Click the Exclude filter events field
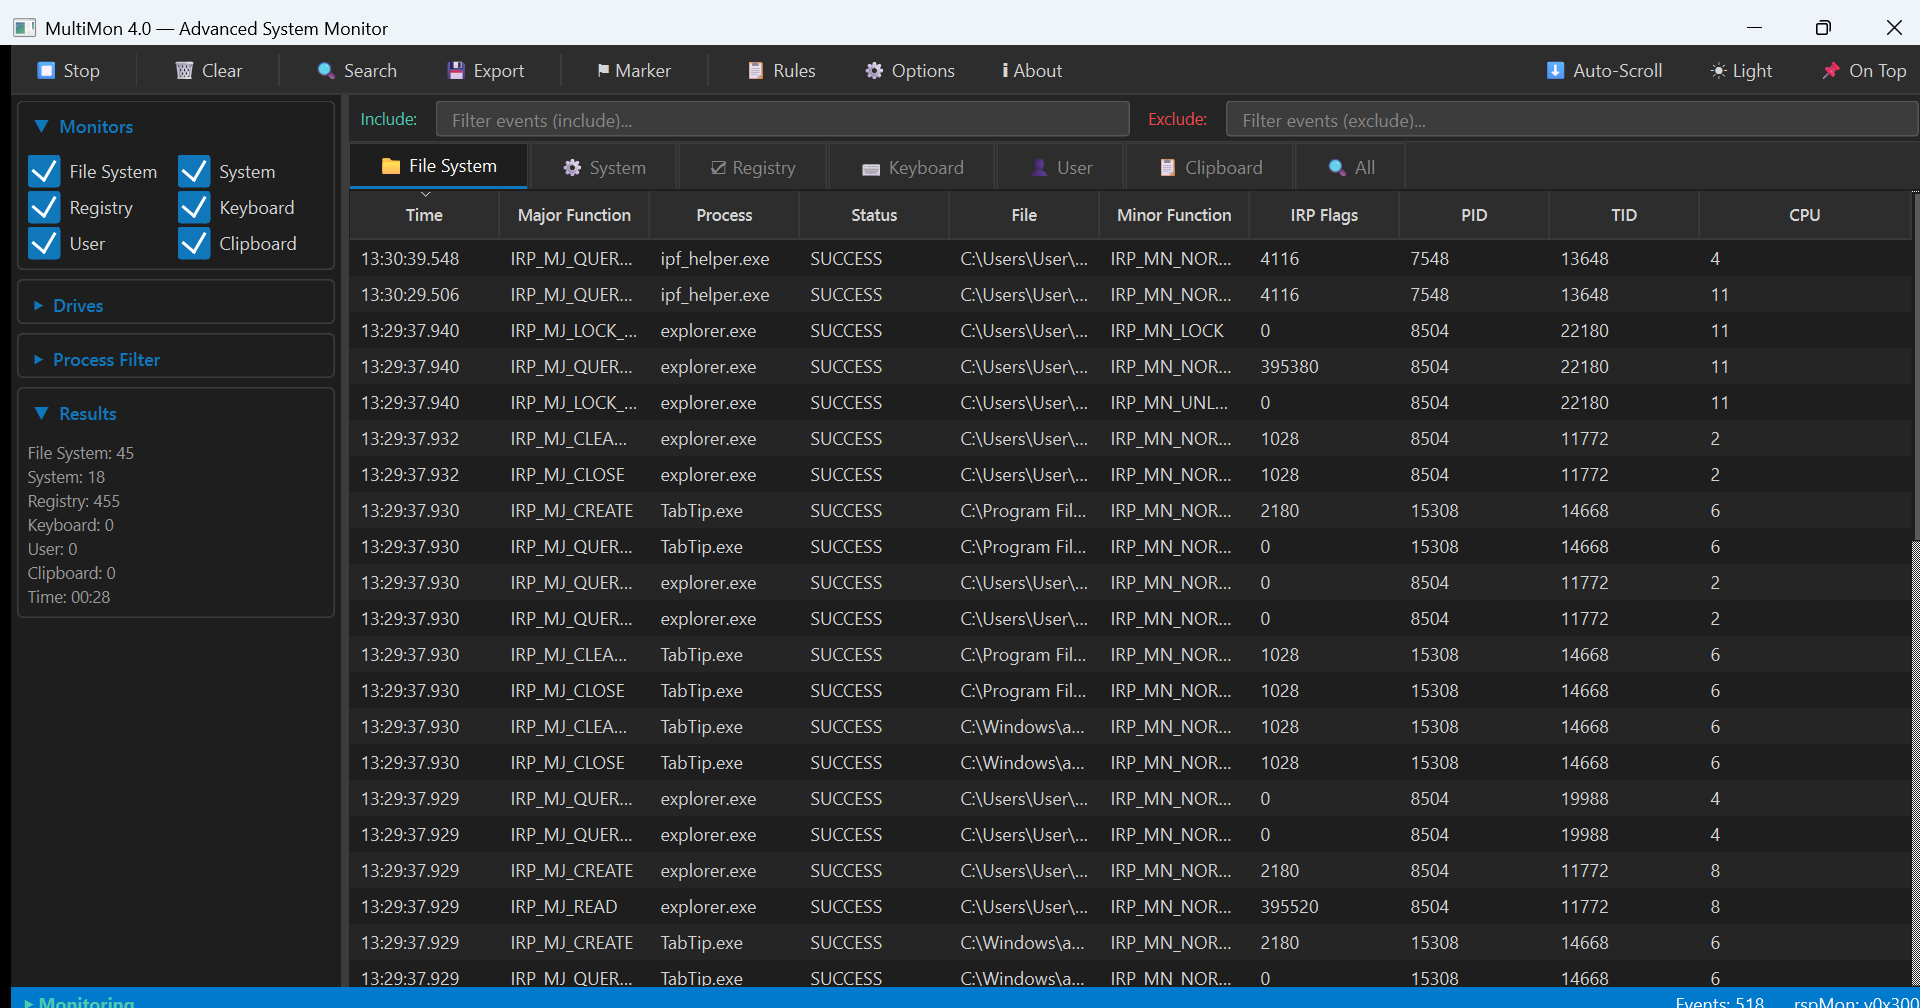 1571,120
